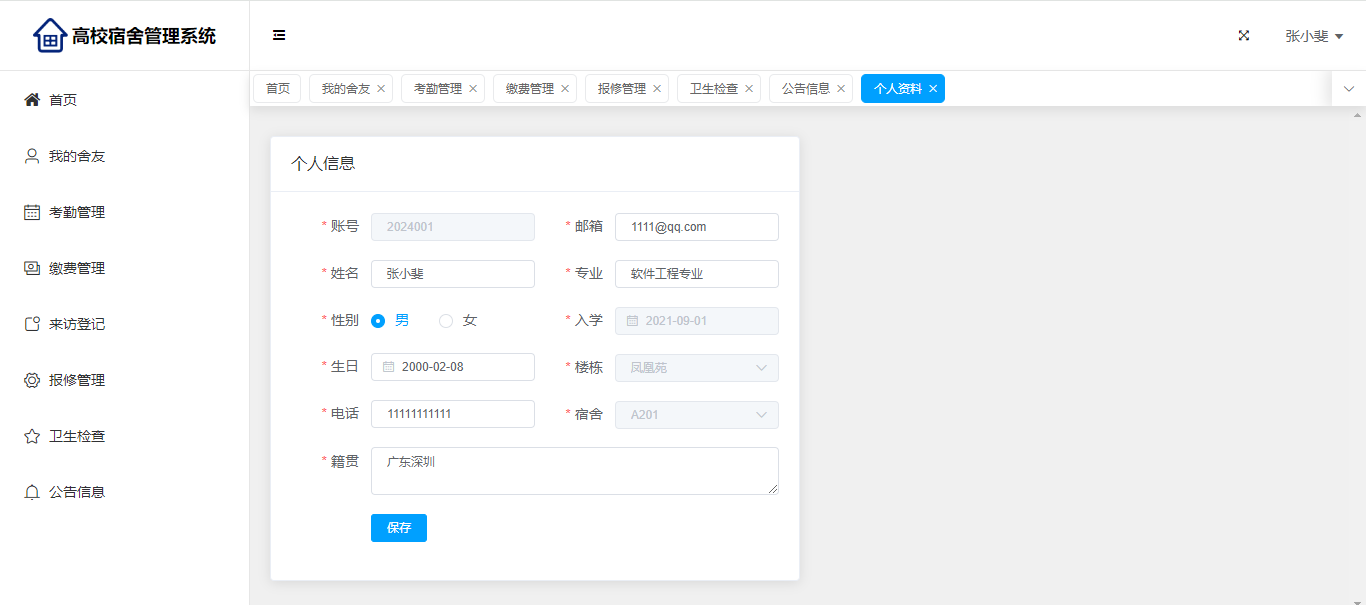Expand the tab list chevron at right

coord(1348,89)
